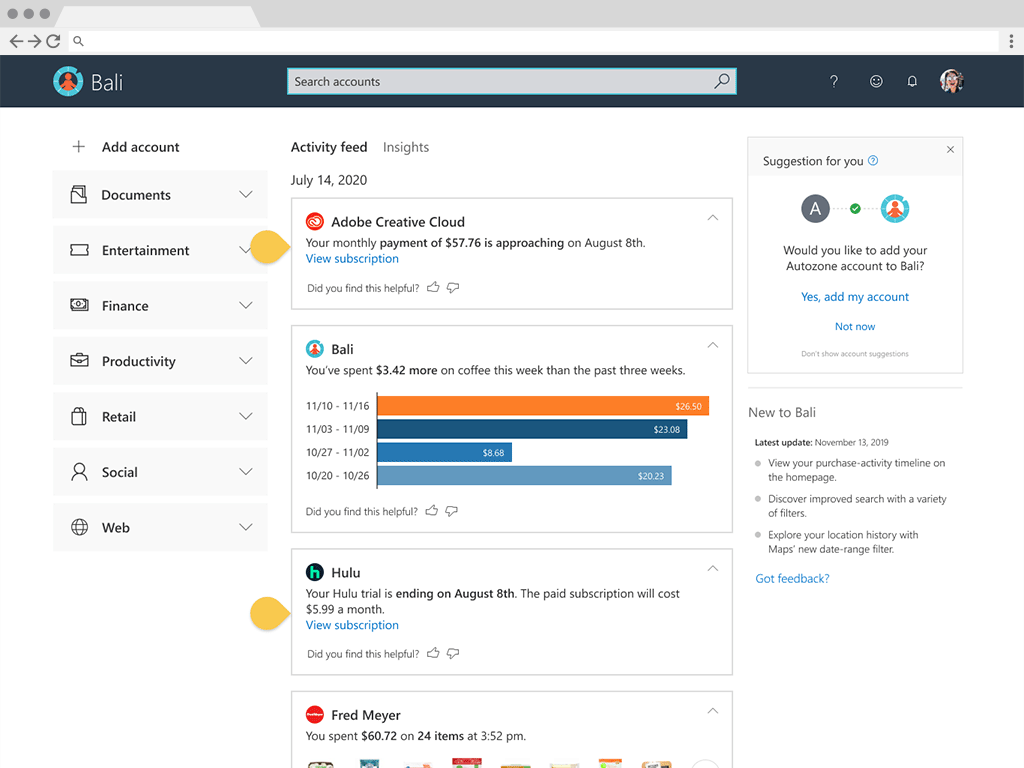Click Don't show account suggestions
This screenshot has width=1024, height=768.
pos(855,353)
